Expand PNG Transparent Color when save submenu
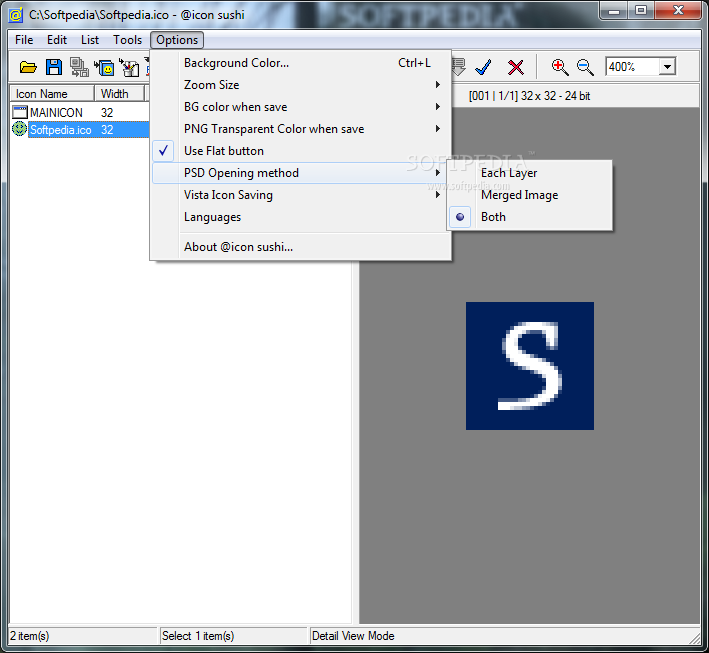The width and height of the screenshot is (709, 653). click(302, 129)
